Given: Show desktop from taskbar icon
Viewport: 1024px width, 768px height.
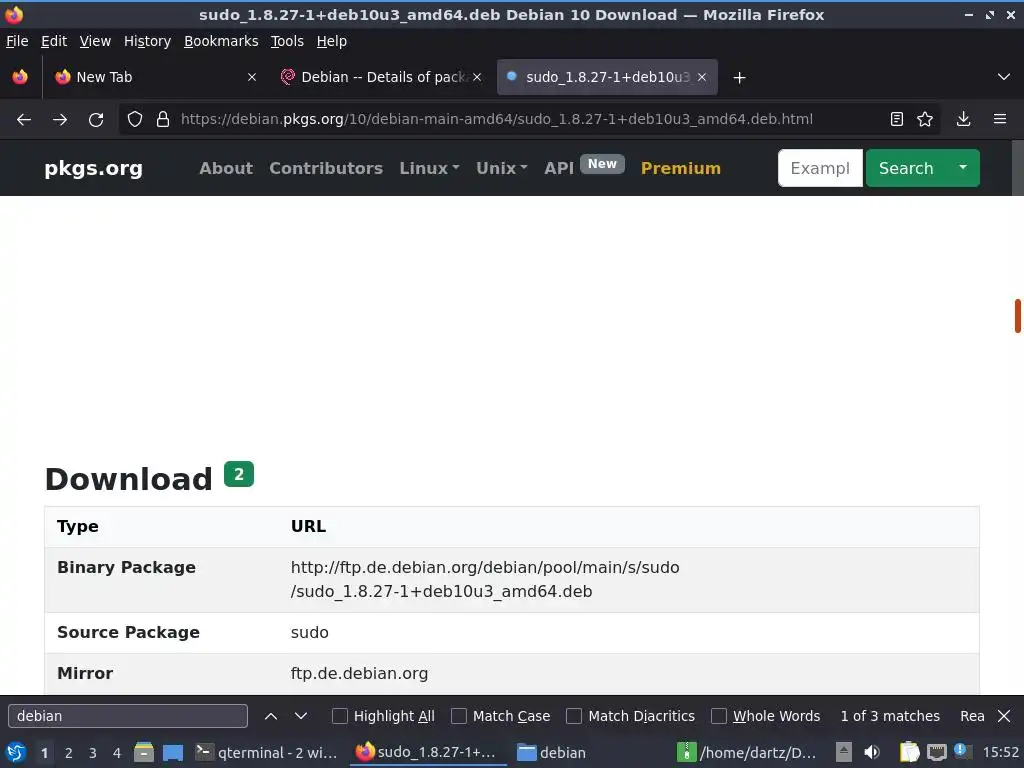Looking at the screenshot, I should (x=173, y=752).
